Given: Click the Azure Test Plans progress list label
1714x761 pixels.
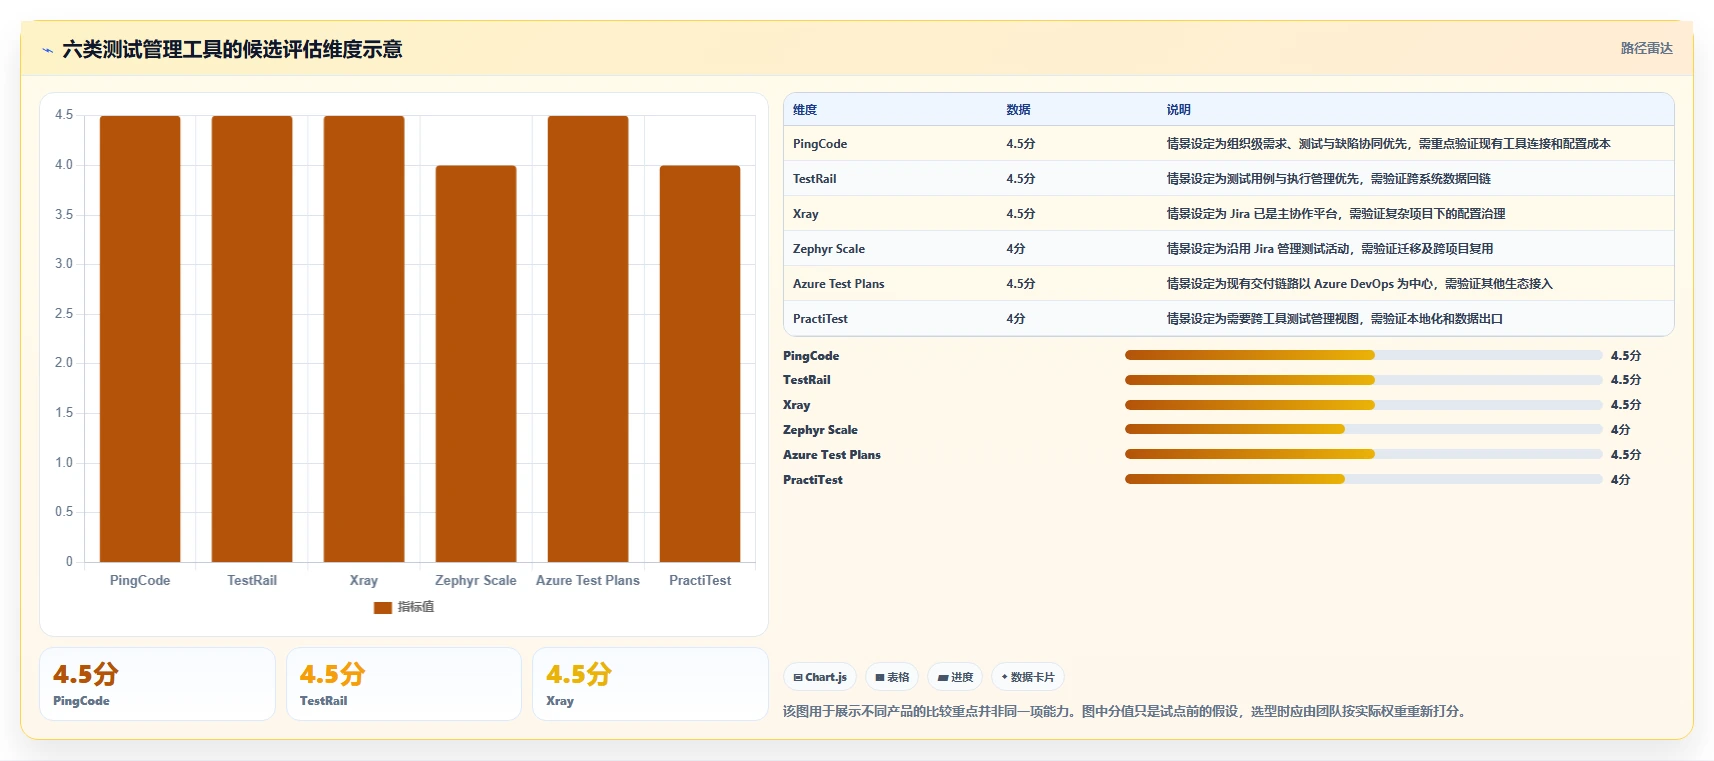Looking at the screenshot, I should (832, 455).
